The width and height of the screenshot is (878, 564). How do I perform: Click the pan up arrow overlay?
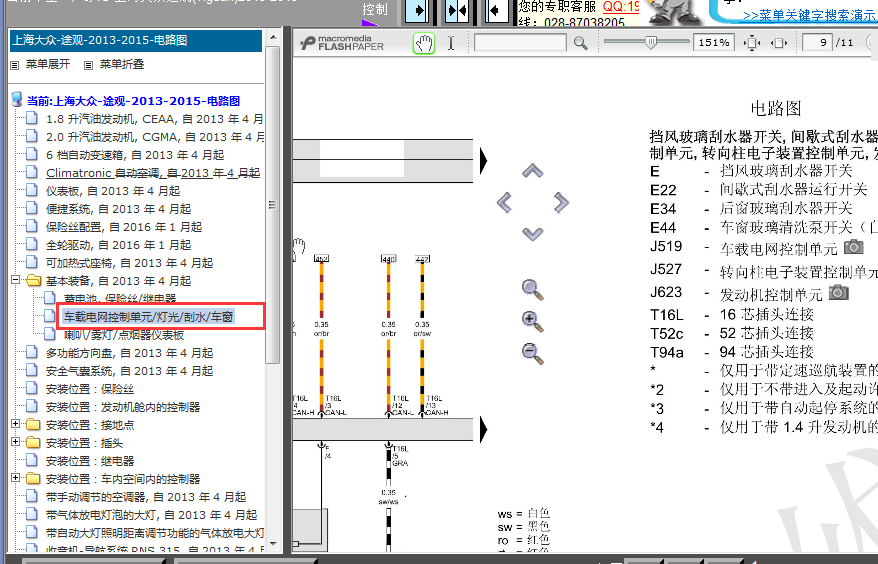[533, 171]
